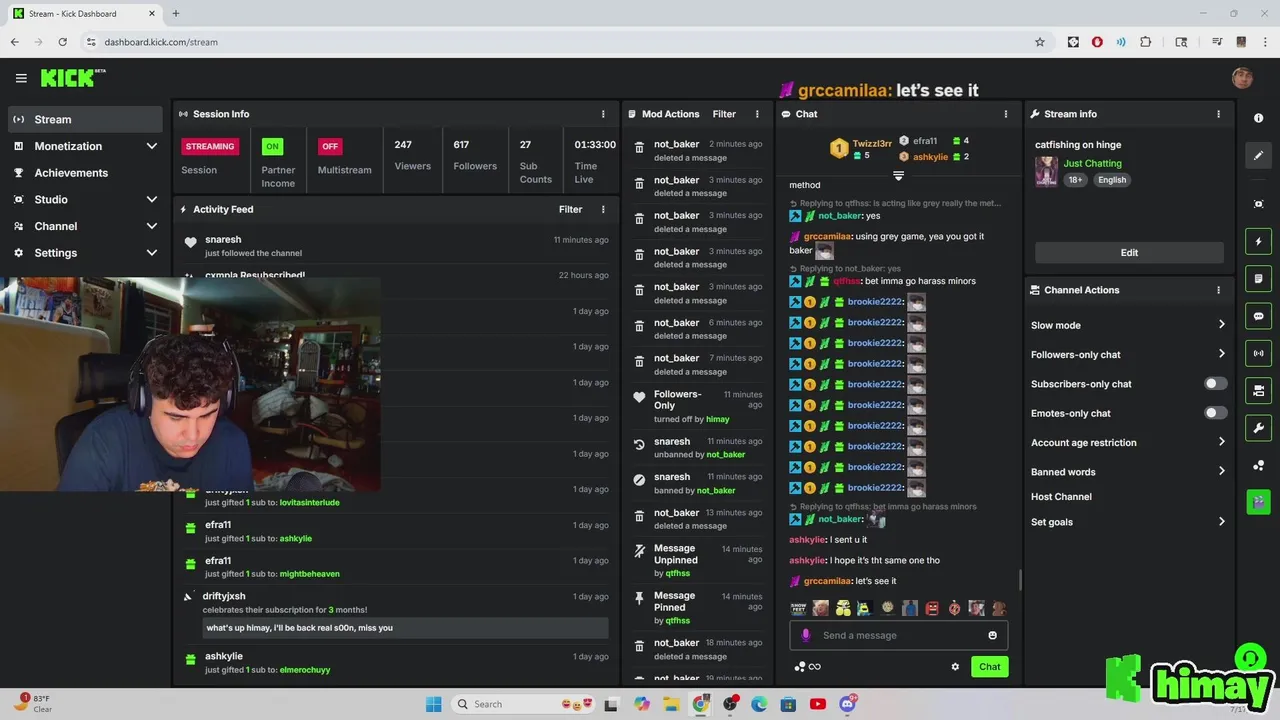Select the three-dots cluster icon in right sidebar
The height and width of the screenshot is (720, 1280).
pos(1258,466)
